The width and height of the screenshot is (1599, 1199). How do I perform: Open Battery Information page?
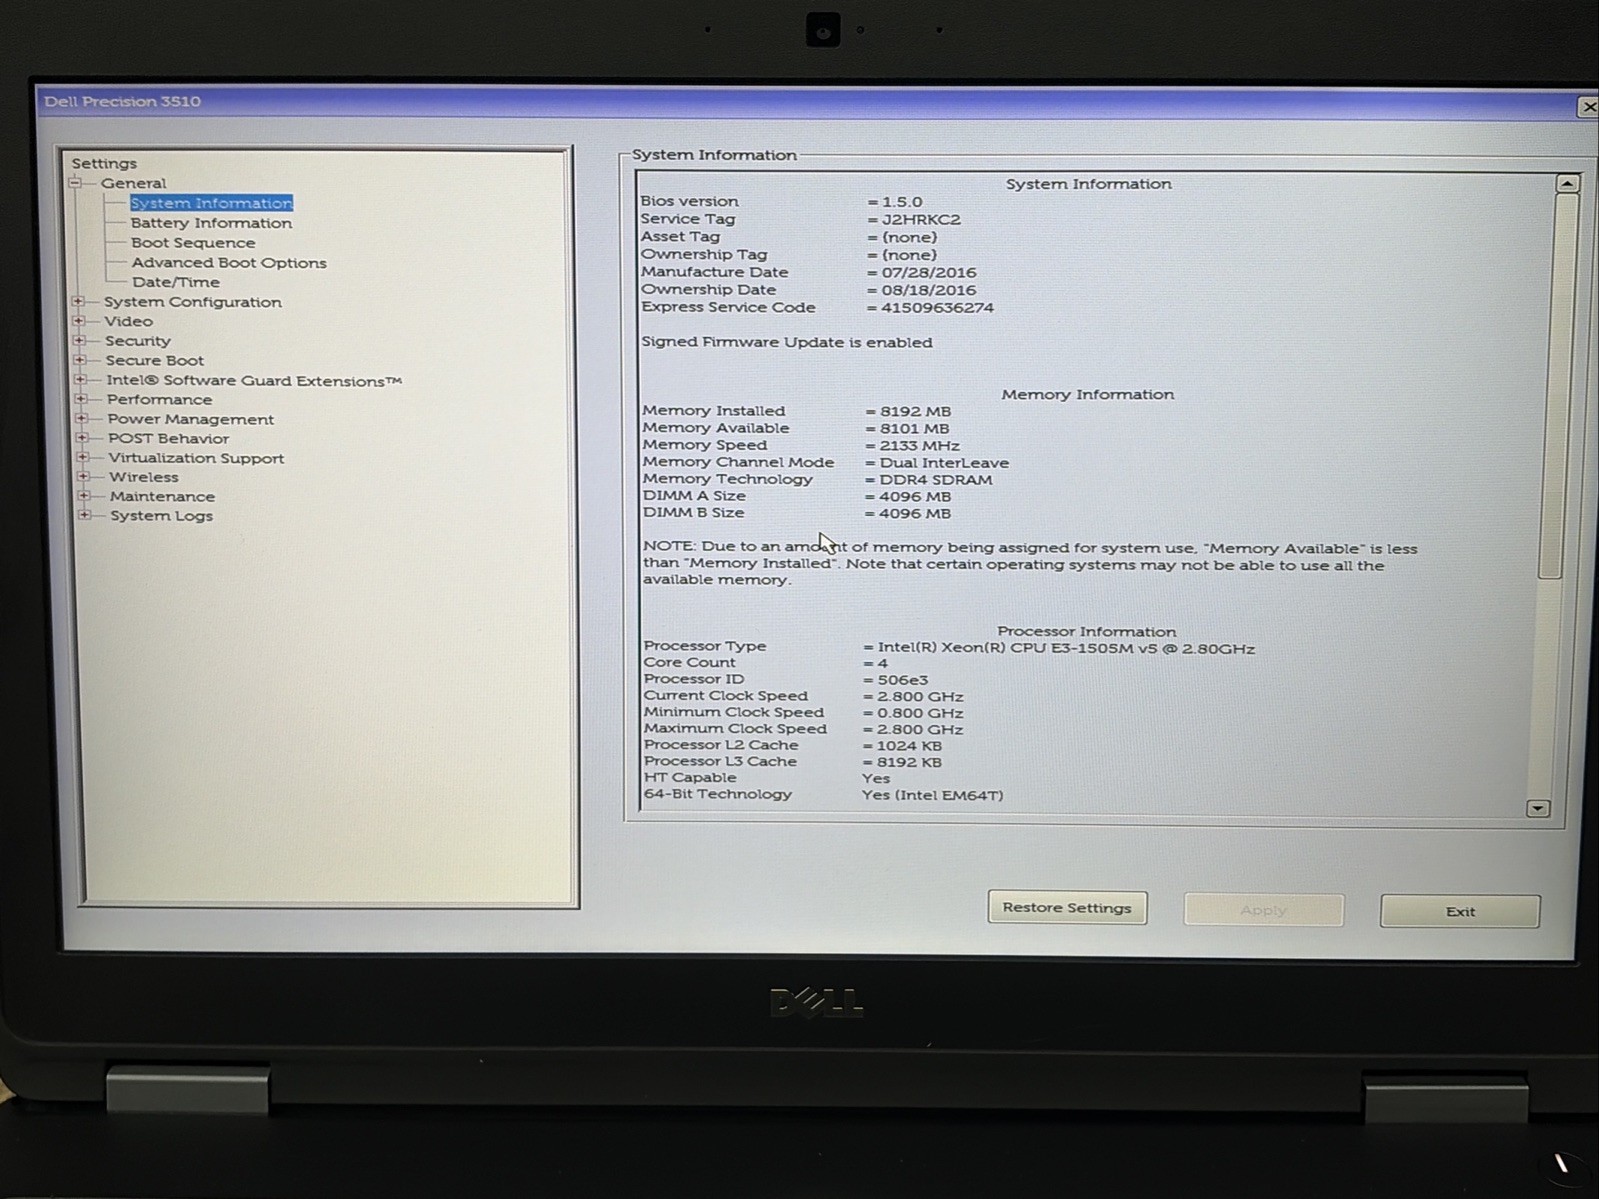tap(211, 223)
